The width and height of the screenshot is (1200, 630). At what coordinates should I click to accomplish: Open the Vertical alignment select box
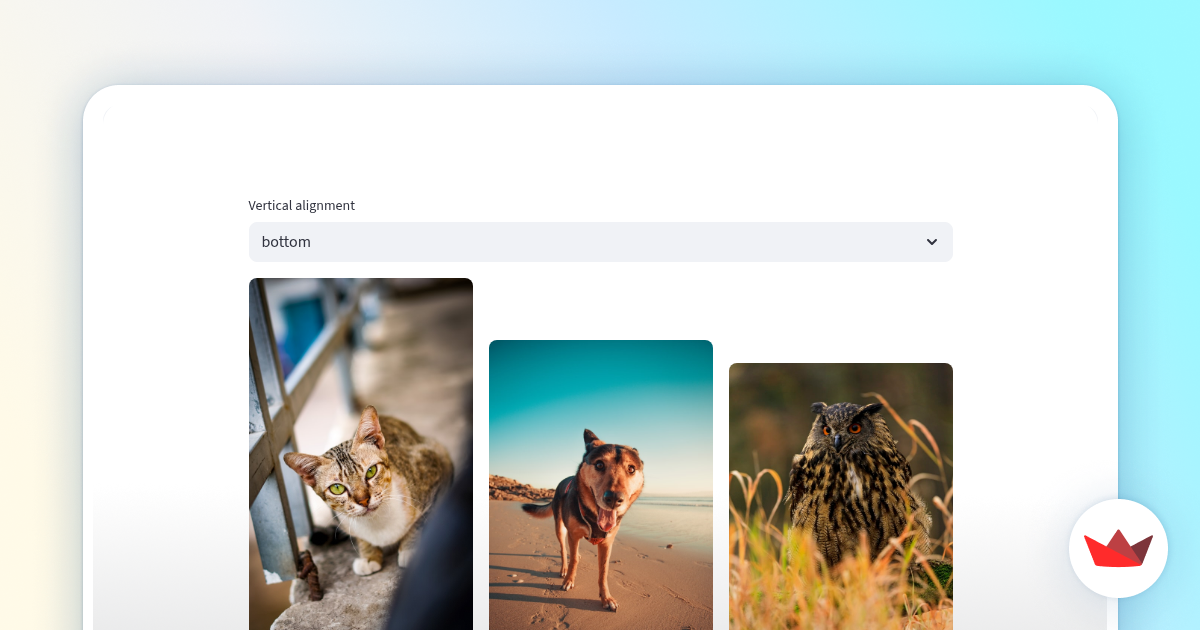[600, 242]
